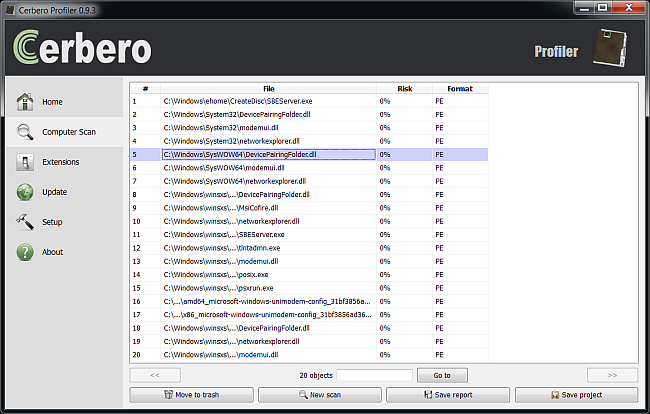This screenshot has width=650, height=414.
Task: Click the Update globe icon
Action: click(25, 192)
